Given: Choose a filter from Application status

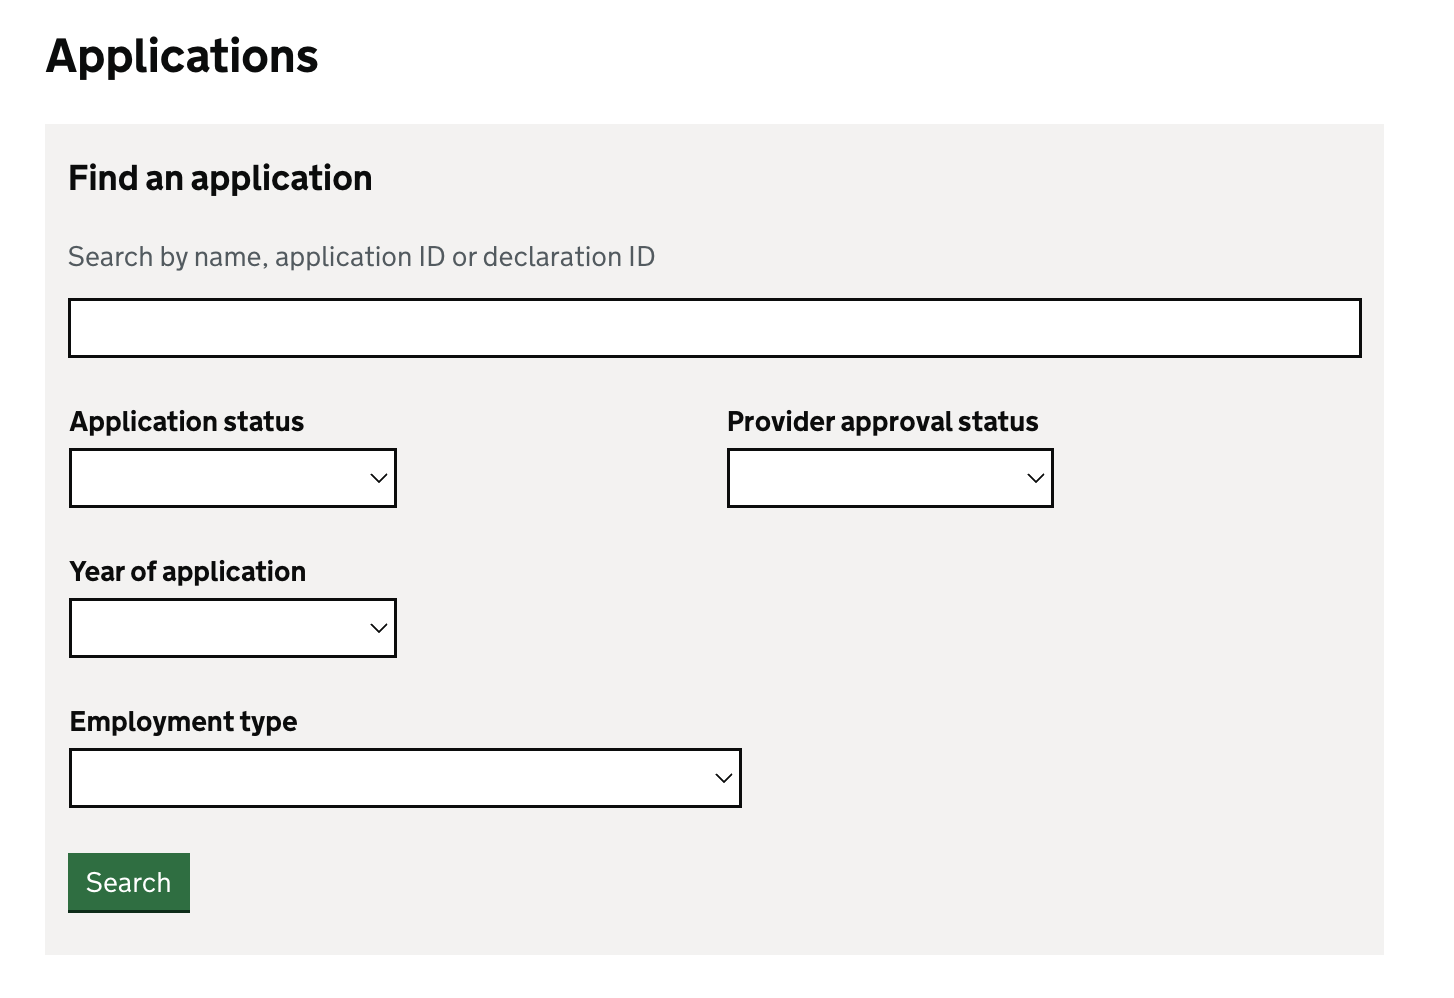Looking at the screenshot, I should click(232, 478).
